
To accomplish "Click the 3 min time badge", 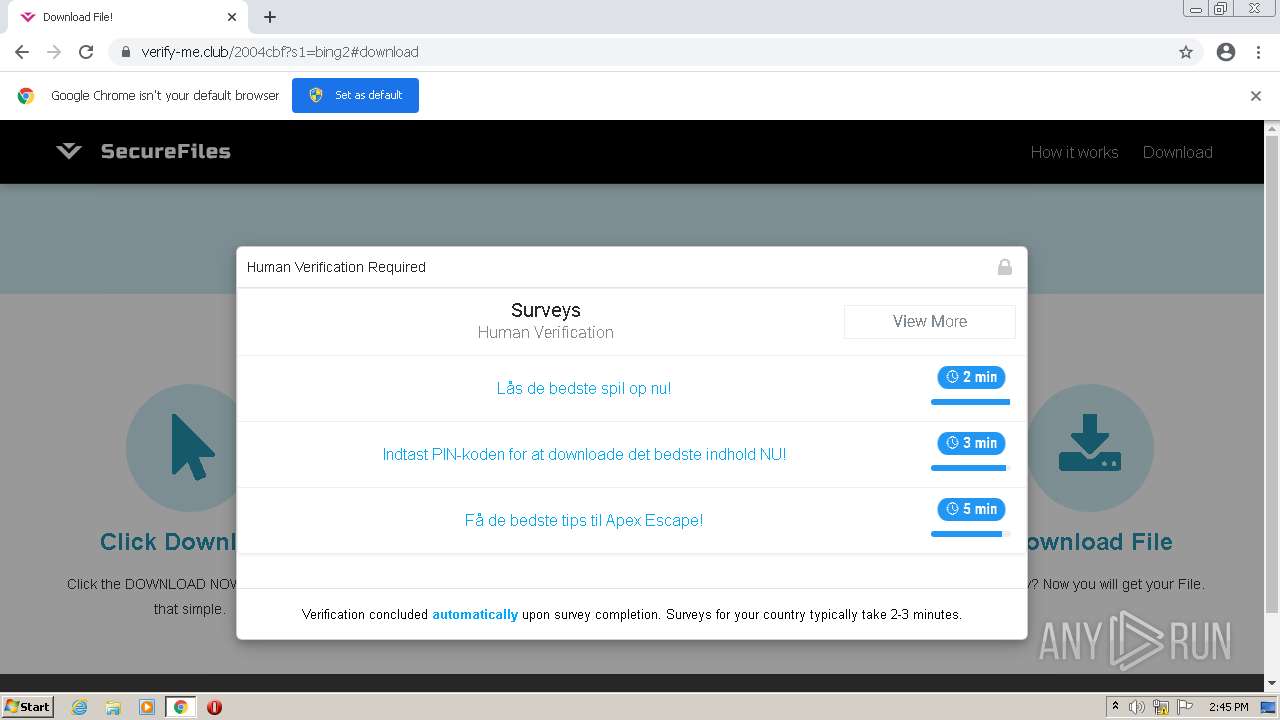I will pos(971,443).
